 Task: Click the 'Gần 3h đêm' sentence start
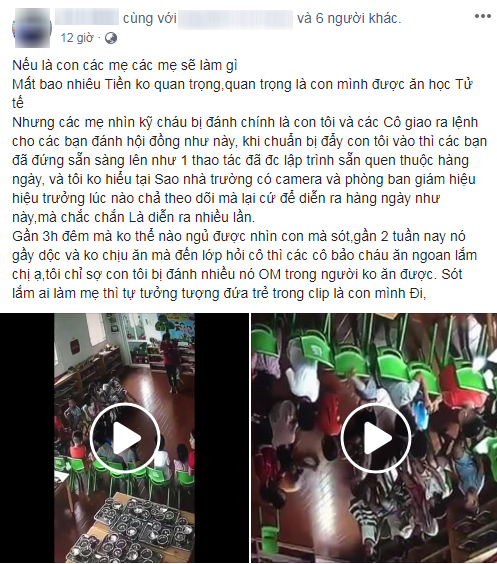pyautogui.click(x=50, y=236)
